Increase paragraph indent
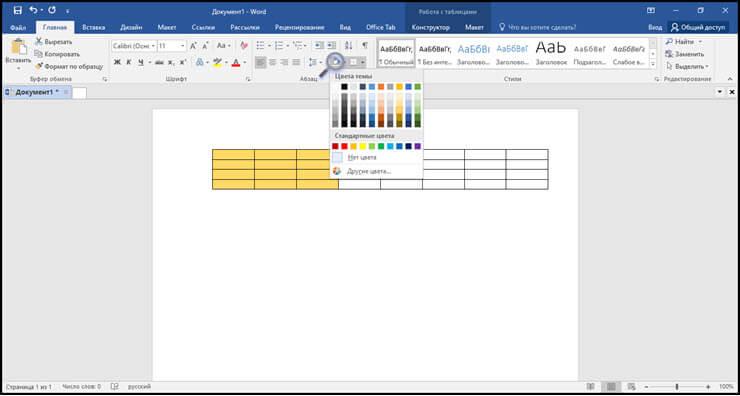 [332, 46]
